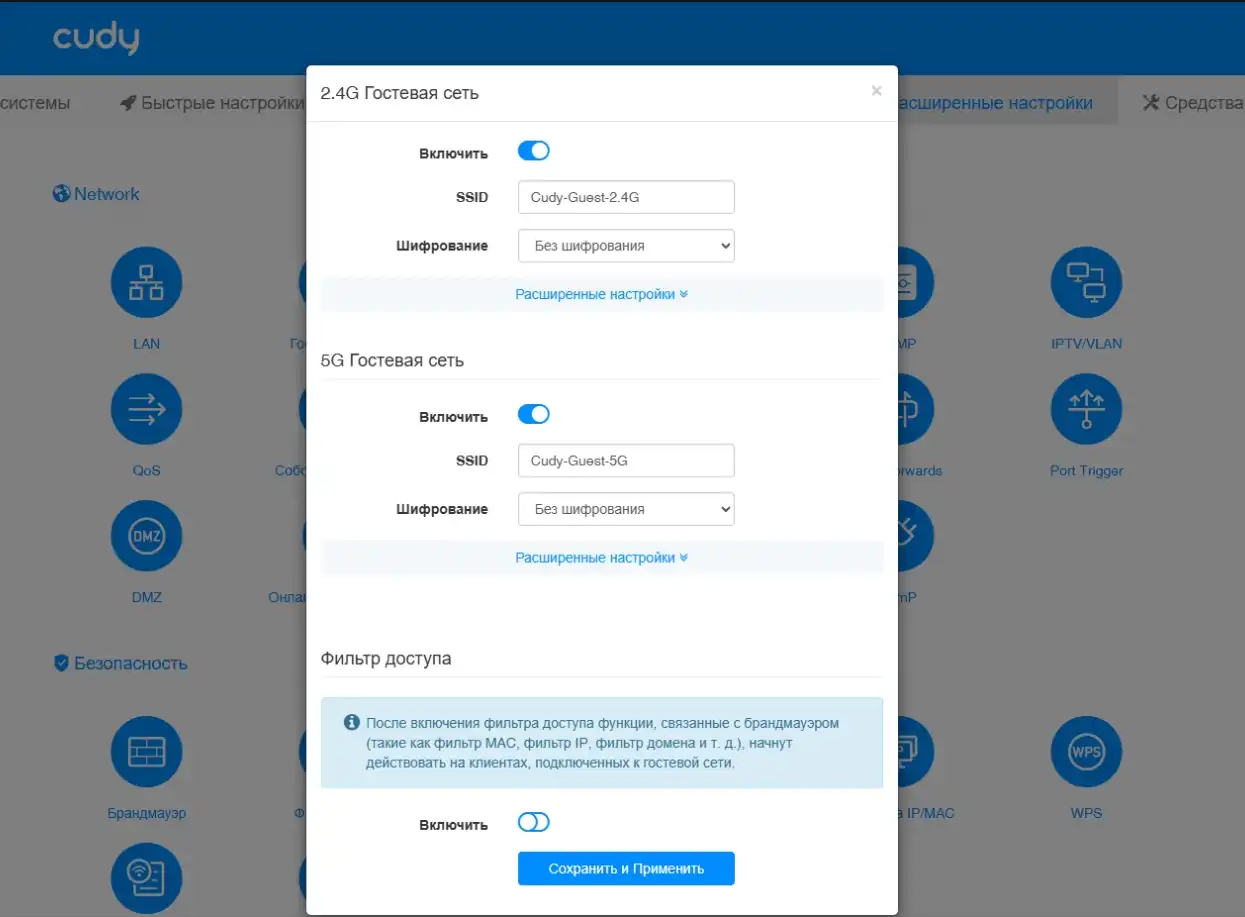Click the Cudy logo
The height and width of the screenshot is (917, 1245).
click(x=96, y=38)
